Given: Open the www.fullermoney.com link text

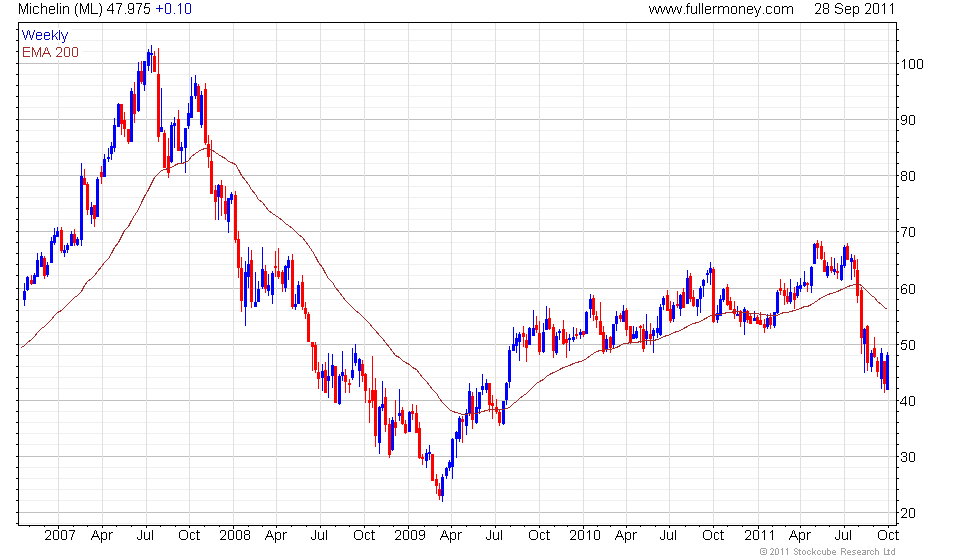Looking at the screenshot, I should [721, 9].
